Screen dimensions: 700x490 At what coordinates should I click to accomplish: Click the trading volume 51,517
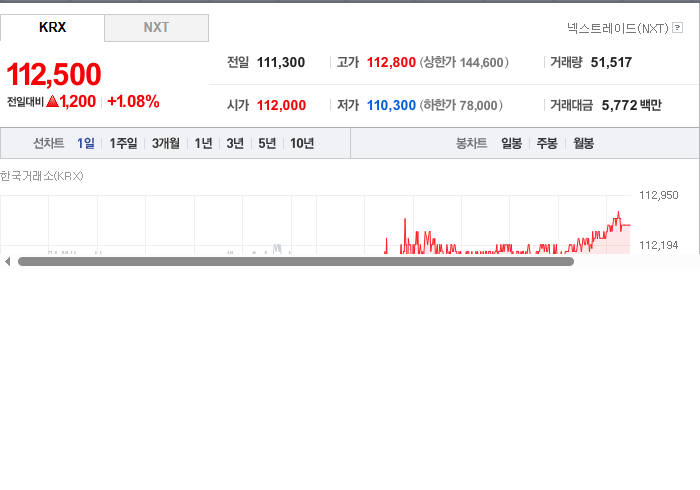611,62
